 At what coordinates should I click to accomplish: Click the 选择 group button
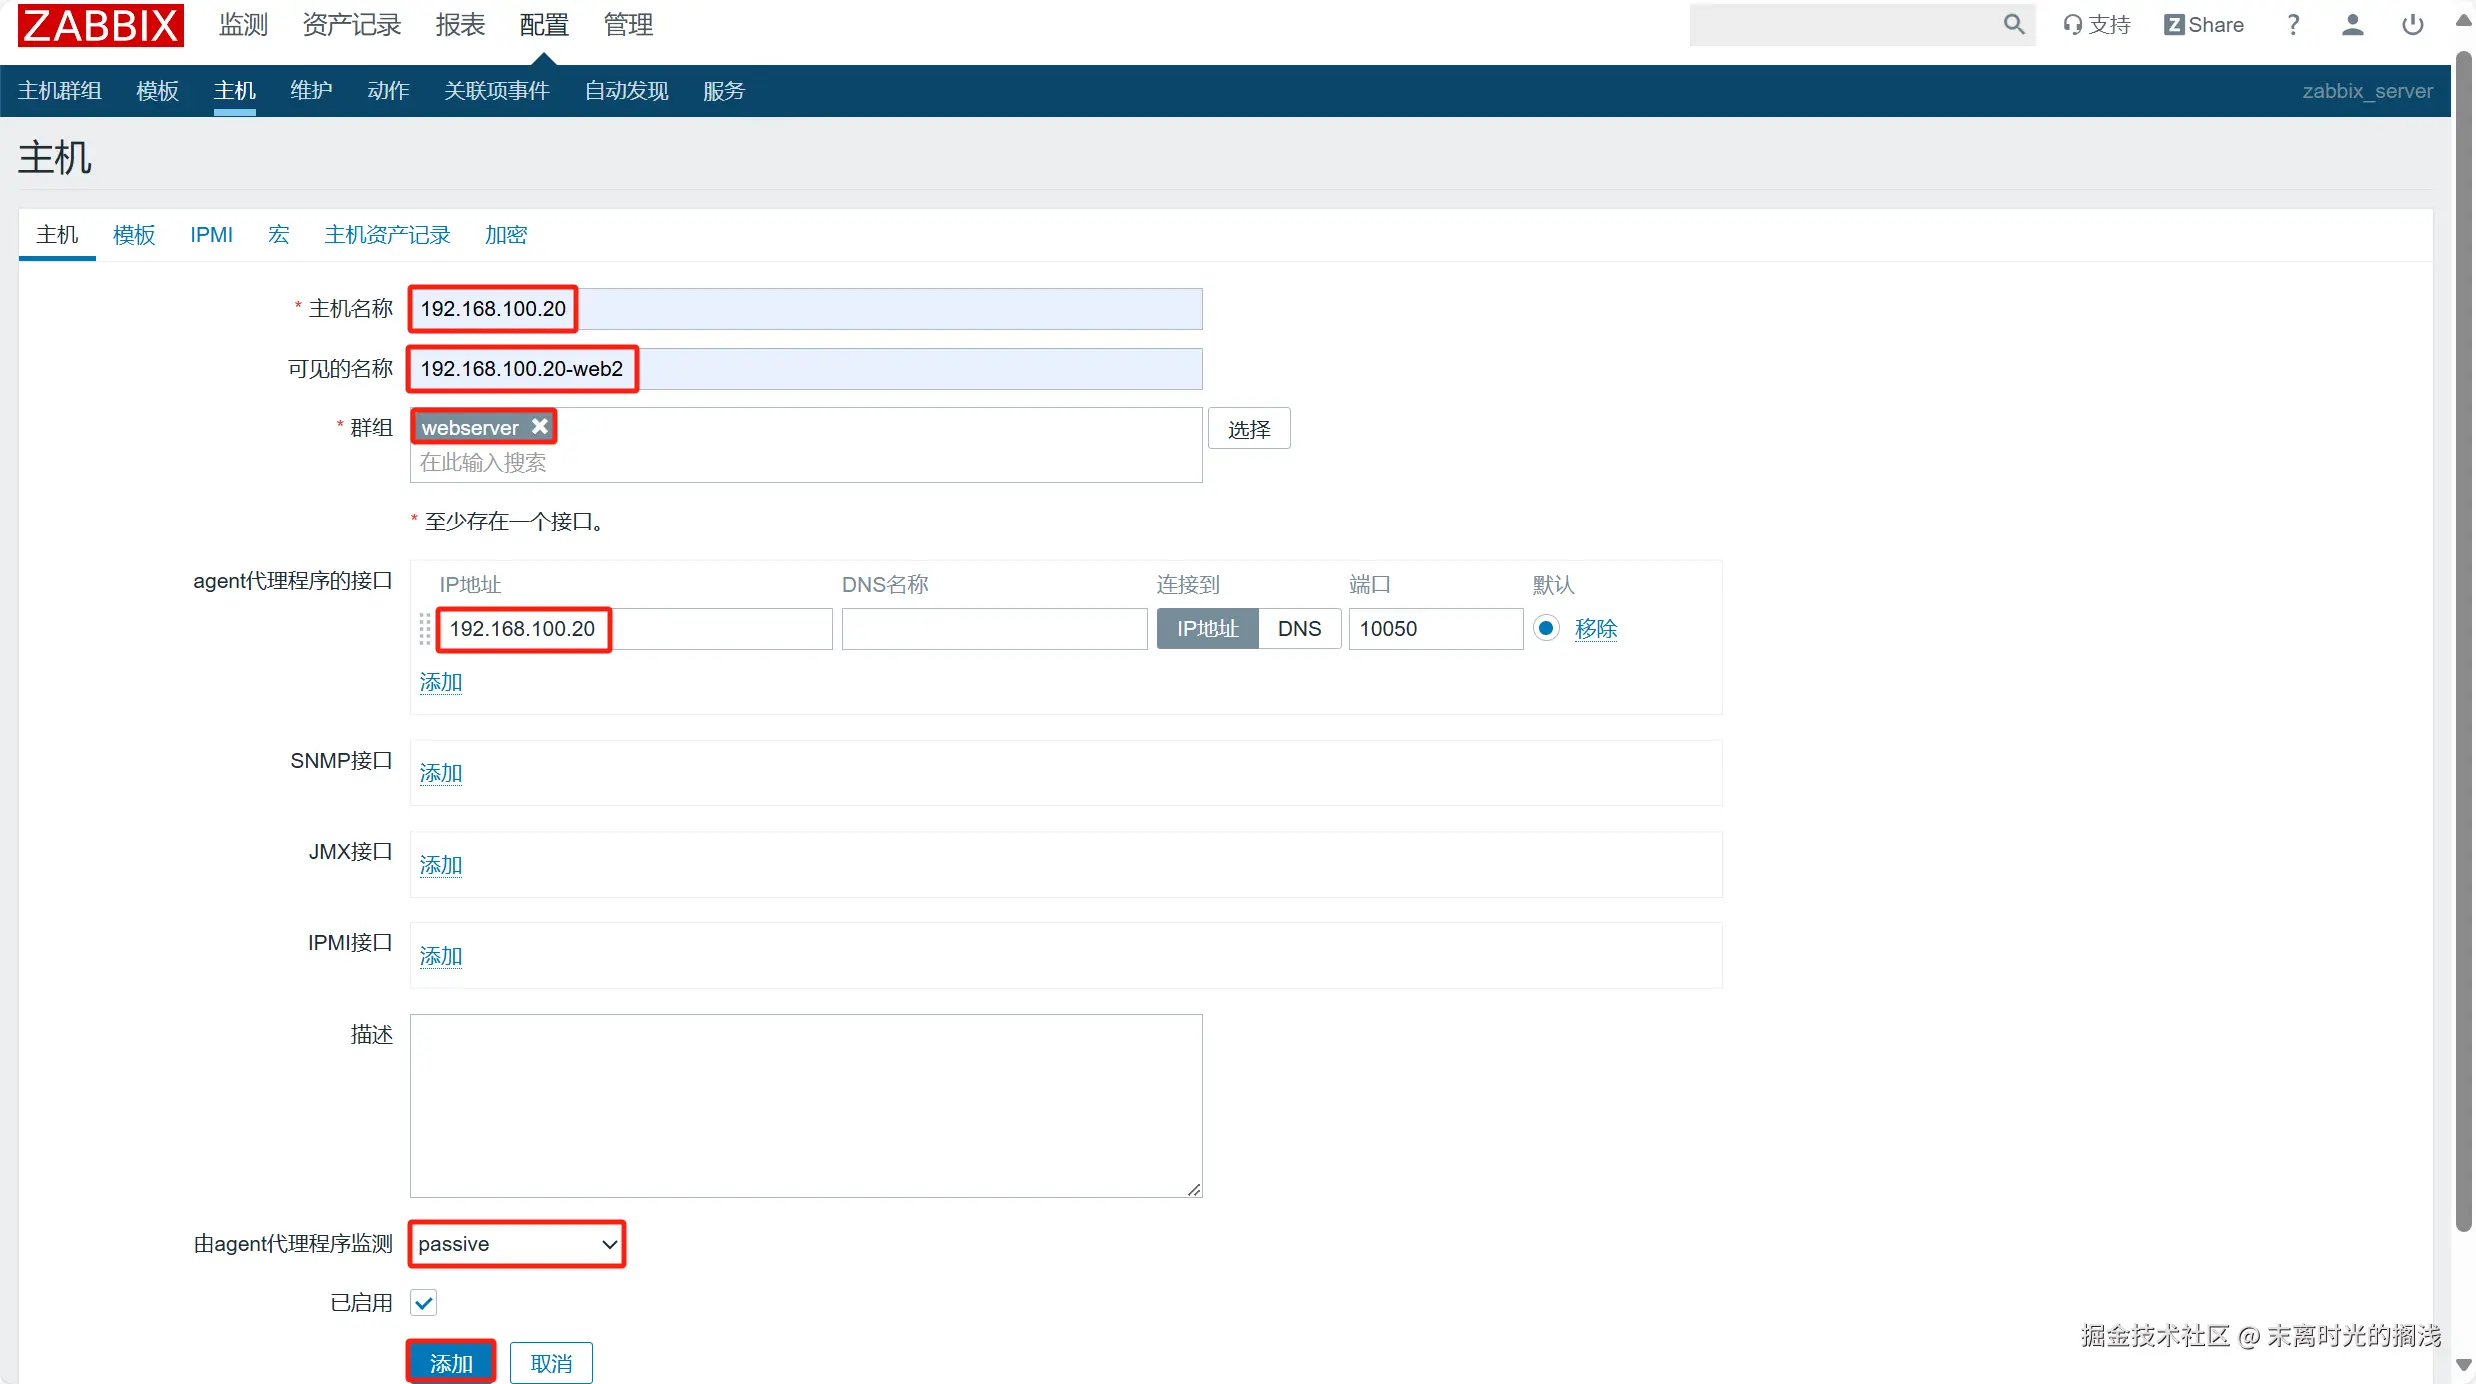point(1248,429)
